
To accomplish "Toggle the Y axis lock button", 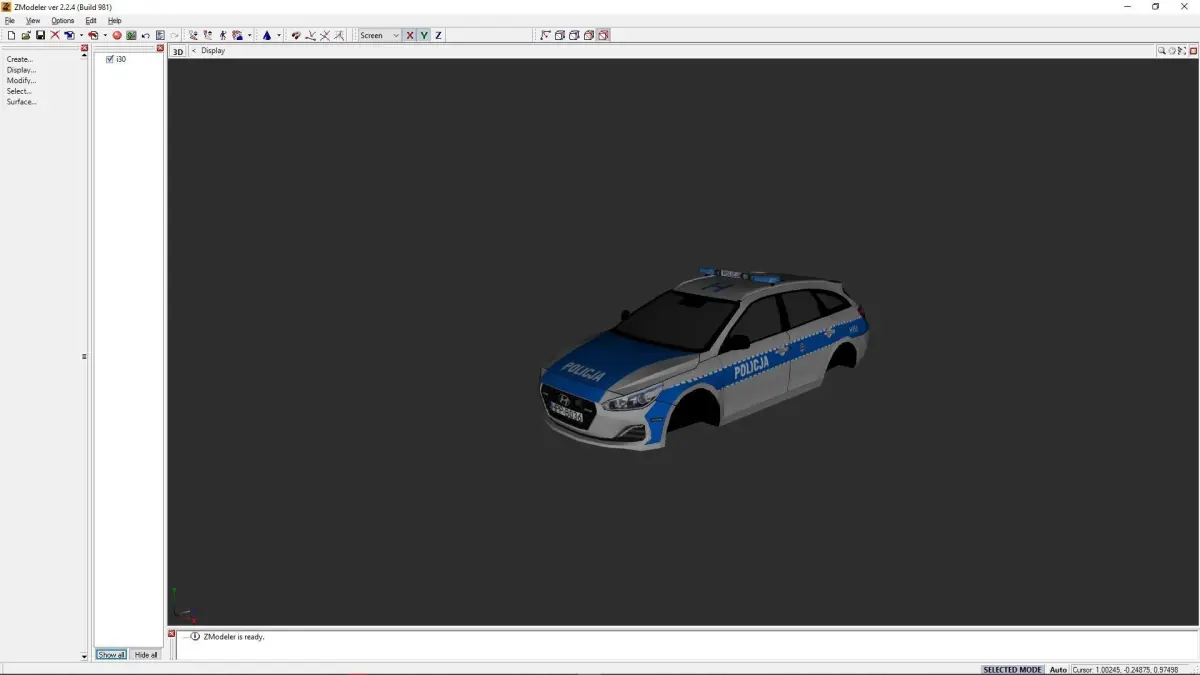I will (424, 35).
